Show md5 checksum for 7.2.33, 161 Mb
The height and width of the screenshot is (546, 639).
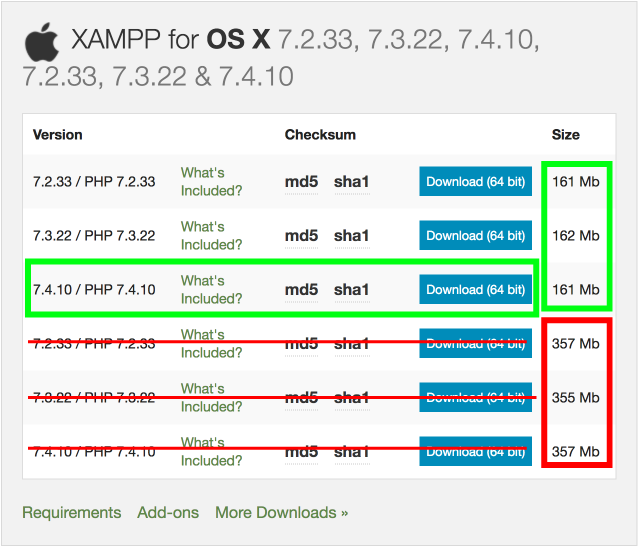(301, 182)
